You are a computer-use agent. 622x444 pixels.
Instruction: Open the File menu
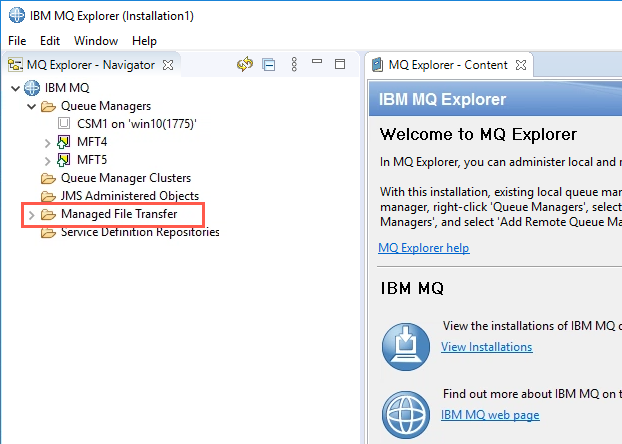tap(17, 41)
